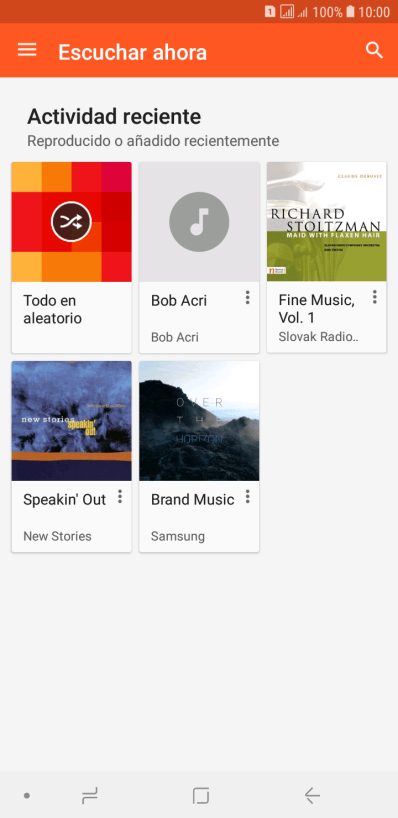The image size is (398, 818).
Task: Open the Over the Horizon album artwork
Action: (x=199, y=421)
